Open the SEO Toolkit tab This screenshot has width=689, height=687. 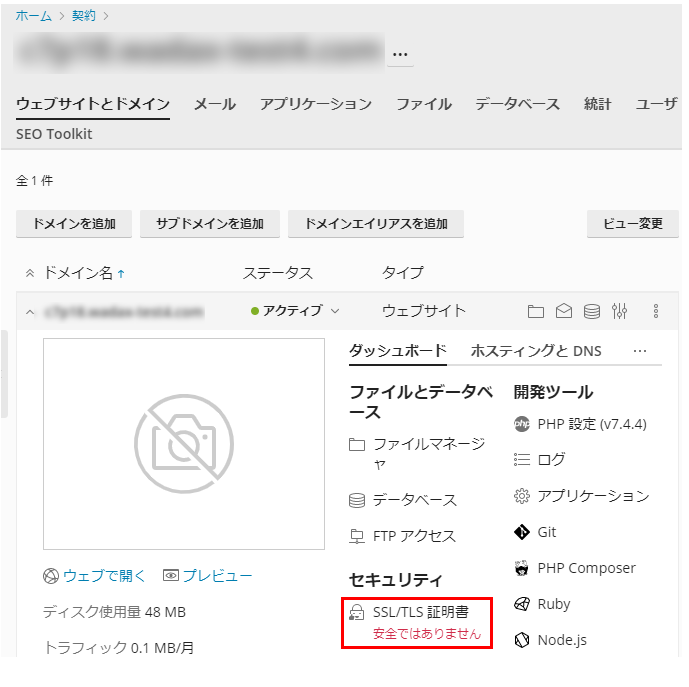pos(54,134)
